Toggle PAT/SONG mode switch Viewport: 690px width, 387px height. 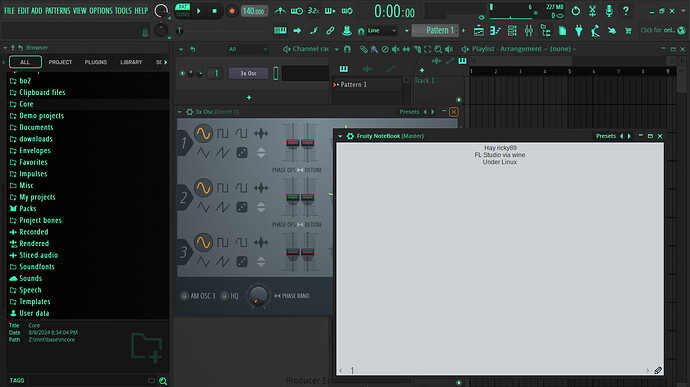coord(182,11)
